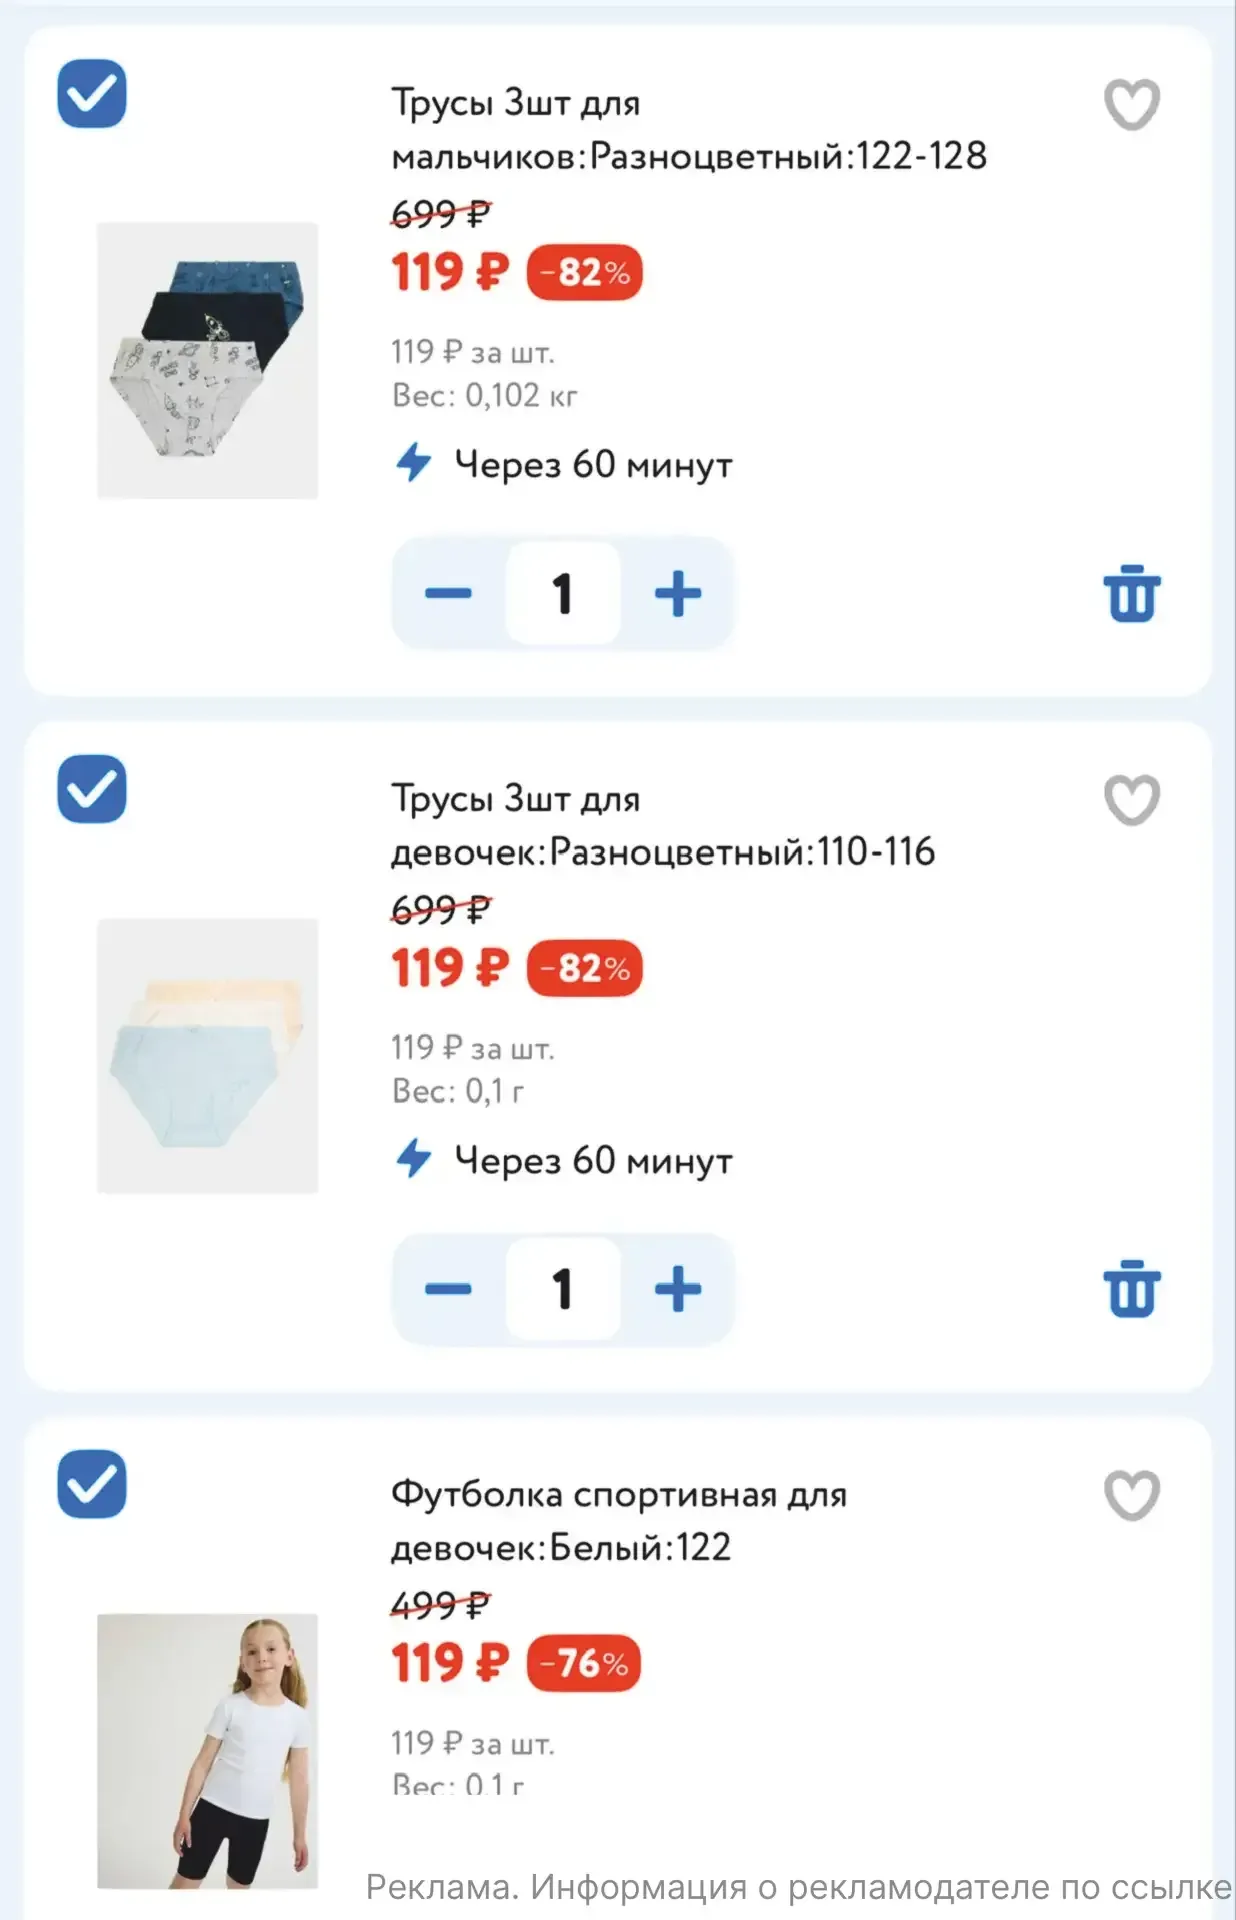Delete boys' underwear from cart
The image size is (1236, 1920).
[x=1131, y=594]
